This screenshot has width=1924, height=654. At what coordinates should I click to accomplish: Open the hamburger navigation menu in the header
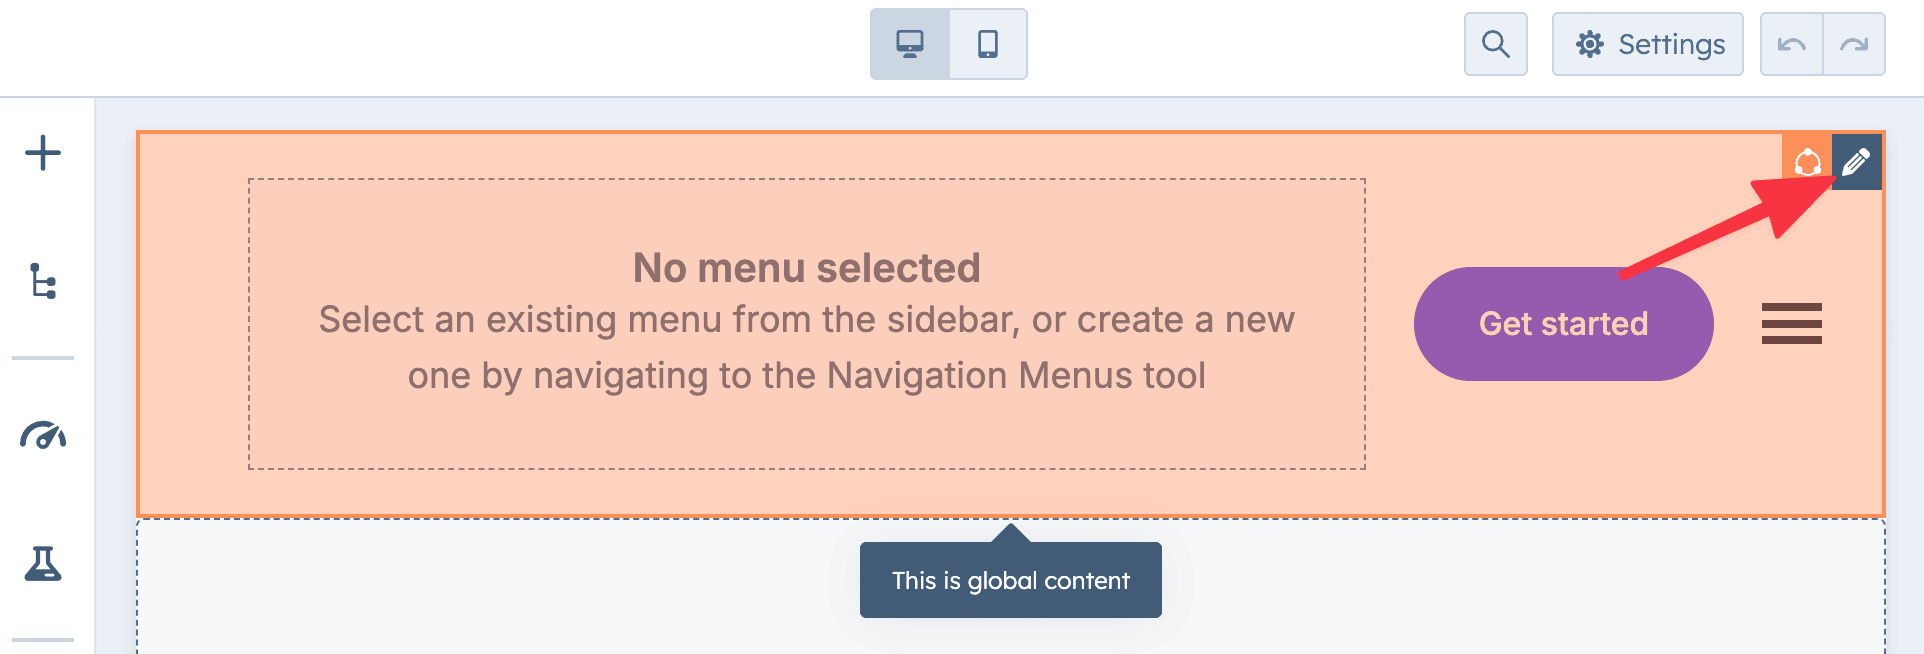[x=1791, y=323]
